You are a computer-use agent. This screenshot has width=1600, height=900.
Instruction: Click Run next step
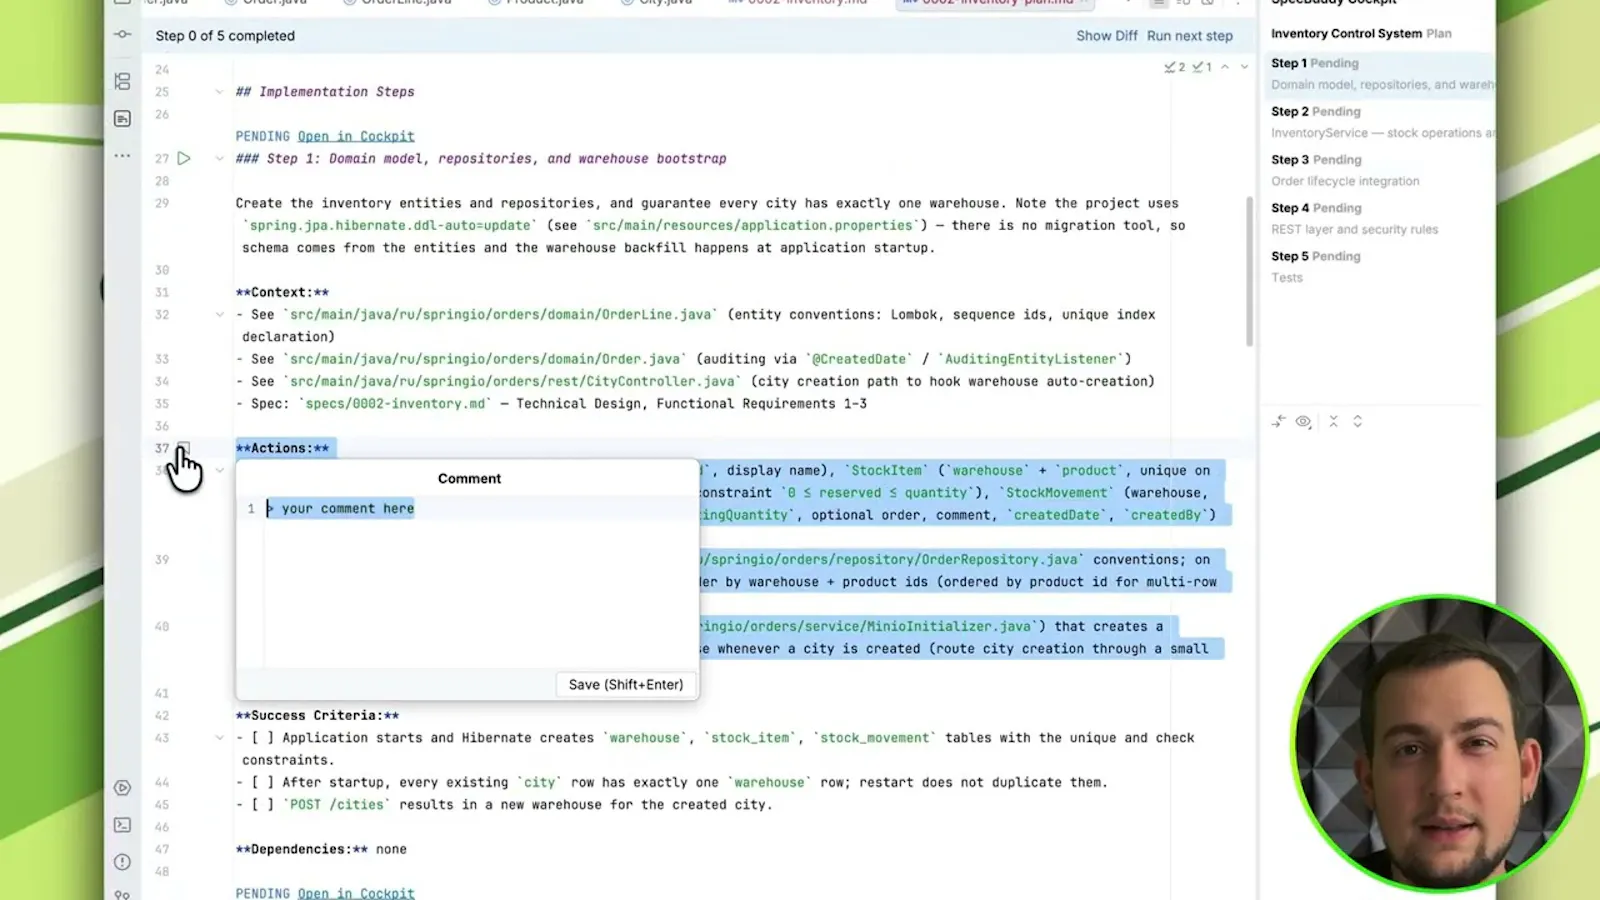point(1189,36)
